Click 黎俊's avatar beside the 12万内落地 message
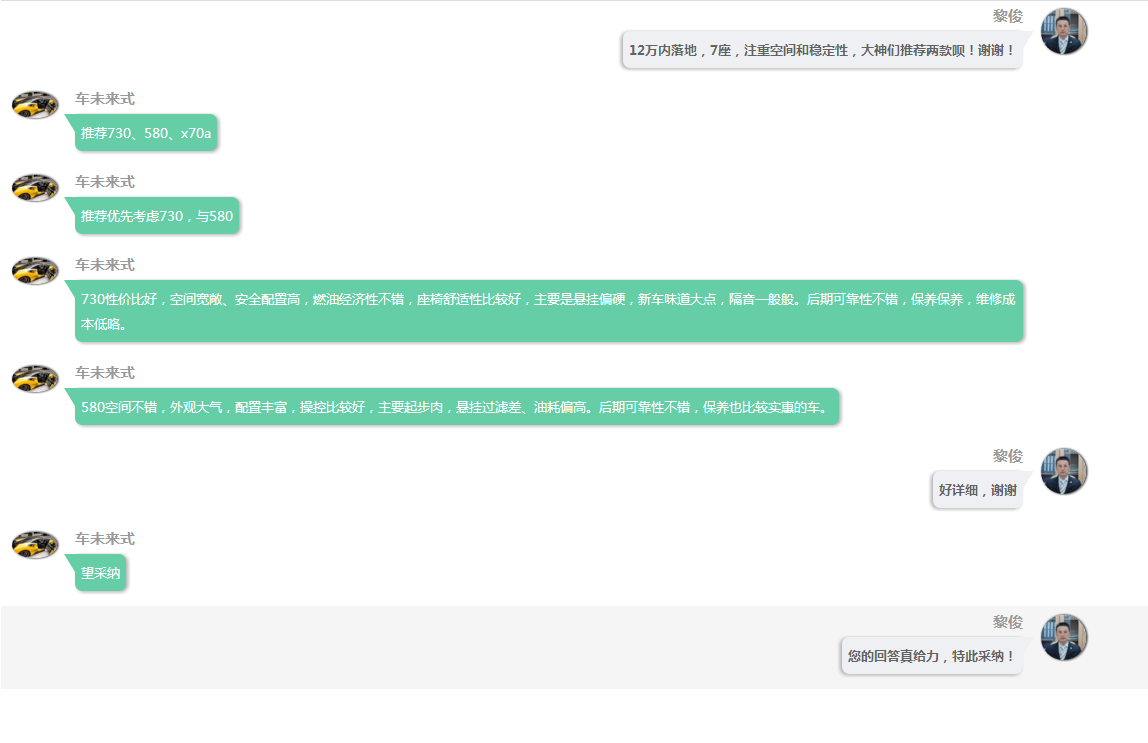The image size is (1148, 743). [1063, 31]
